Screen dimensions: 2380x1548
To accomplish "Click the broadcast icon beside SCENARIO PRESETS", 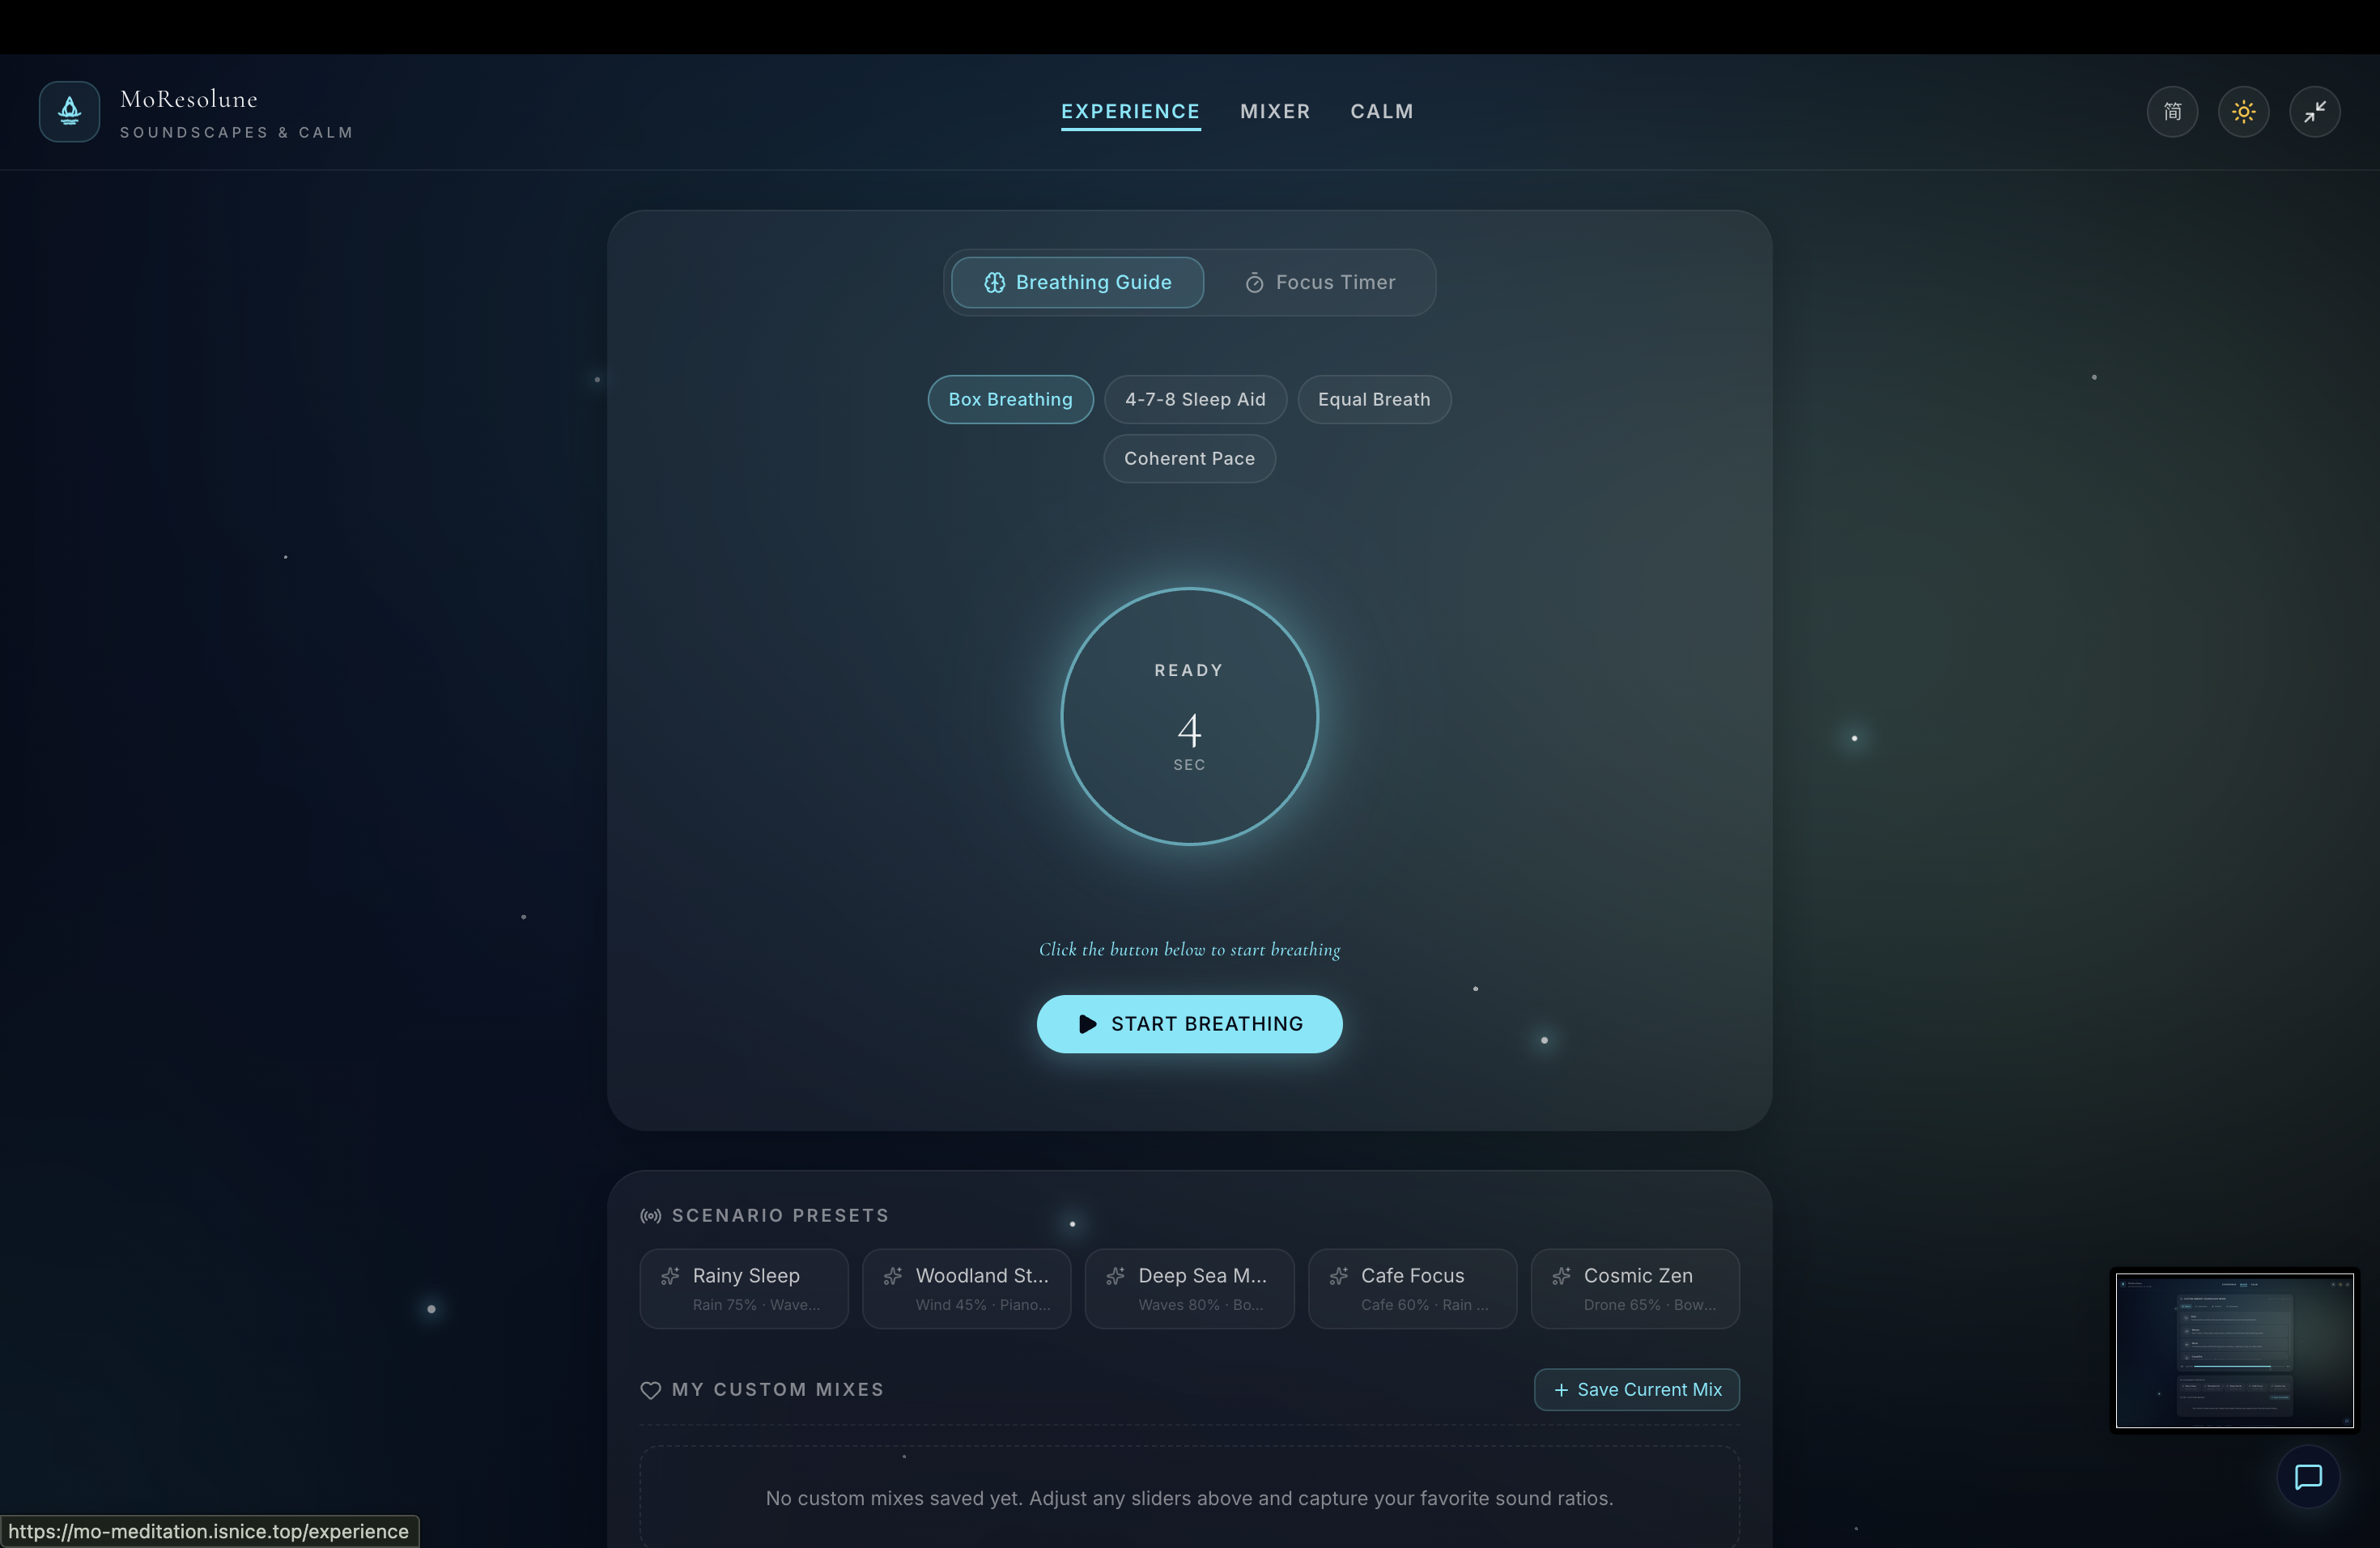I will click(650, 1216).
